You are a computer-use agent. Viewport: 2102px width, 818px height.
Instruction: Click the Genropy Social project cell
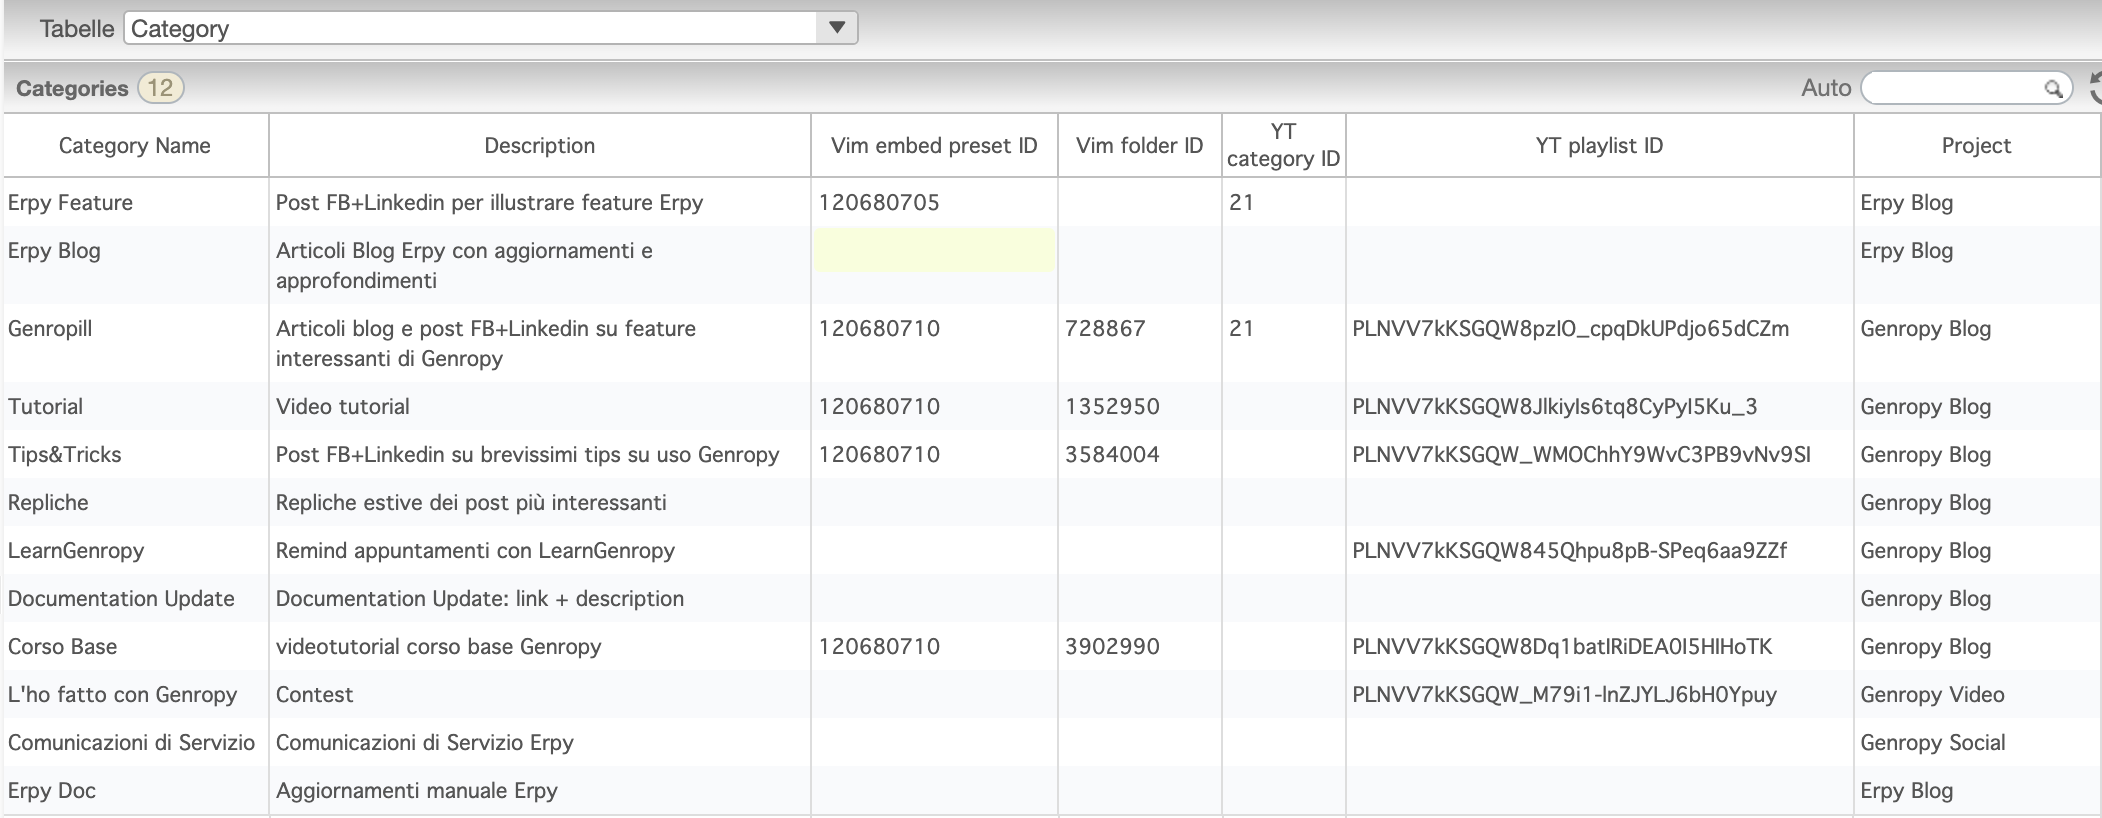[x=1932, y=743]
